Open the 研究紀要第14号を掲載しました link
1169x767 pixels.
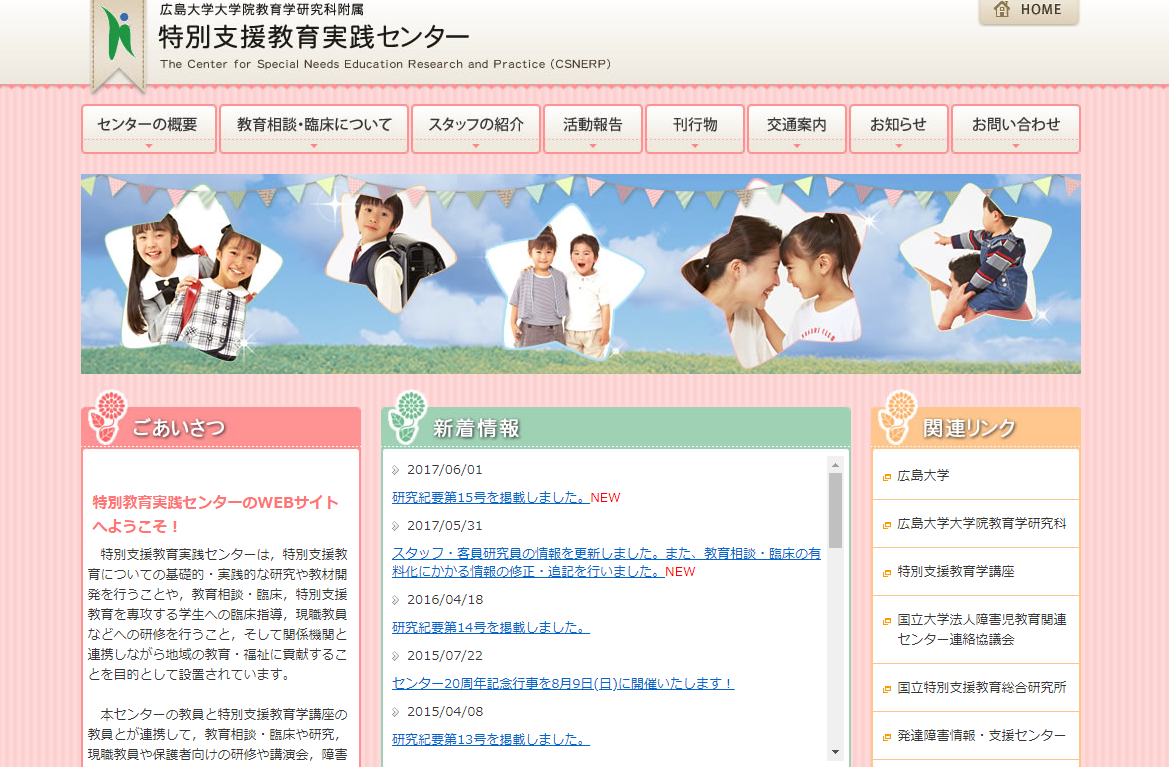click(491, 628)
